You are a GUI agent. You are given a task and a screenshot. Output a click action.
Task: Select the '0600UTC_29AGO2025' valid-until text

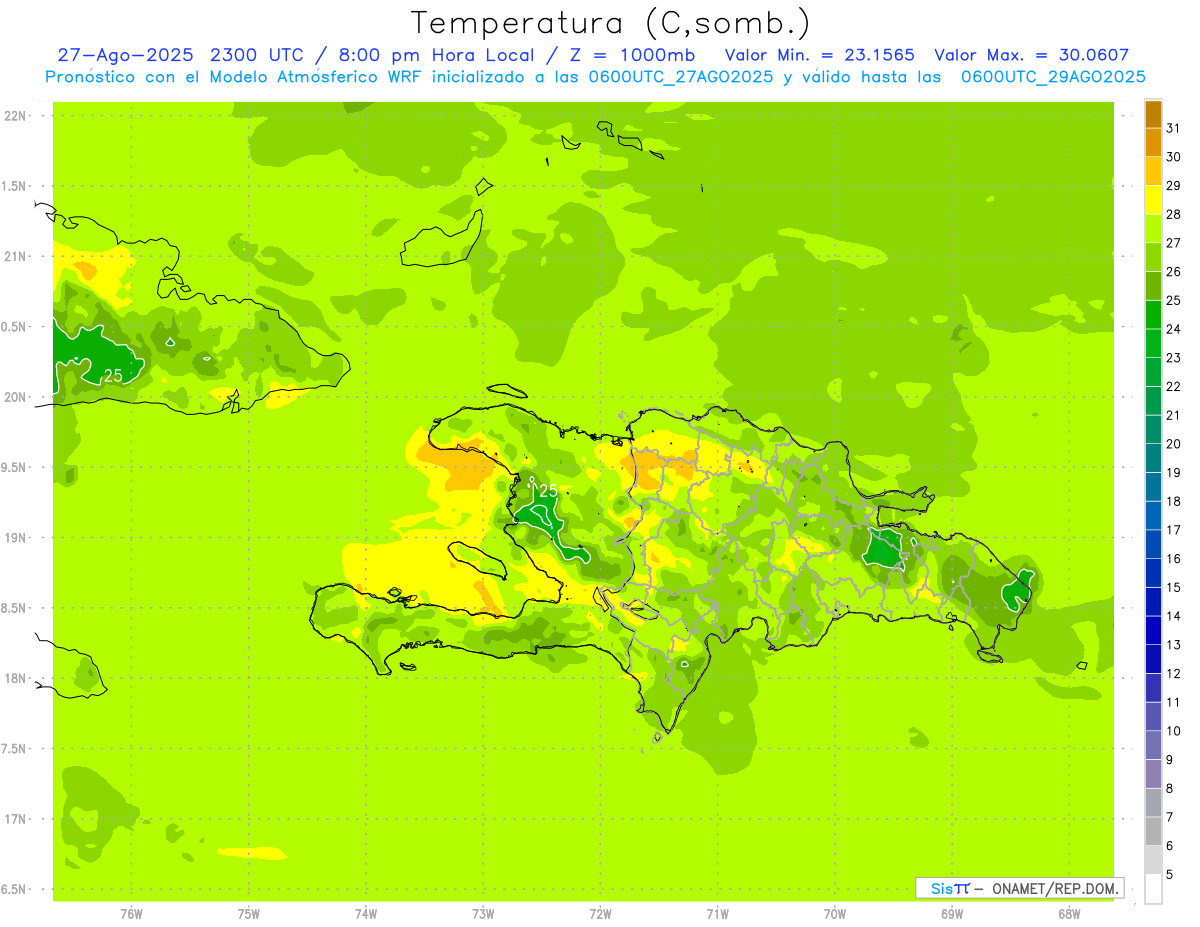coord(1052,77)
